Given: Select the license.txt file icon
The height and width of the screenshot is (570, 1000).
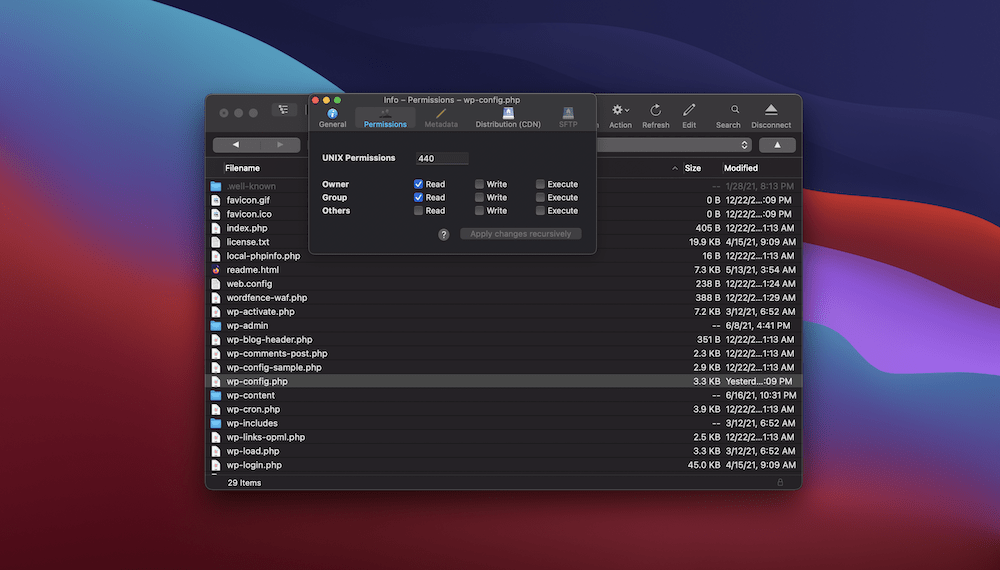Looking at the screenshot, I should click(216, 242).
